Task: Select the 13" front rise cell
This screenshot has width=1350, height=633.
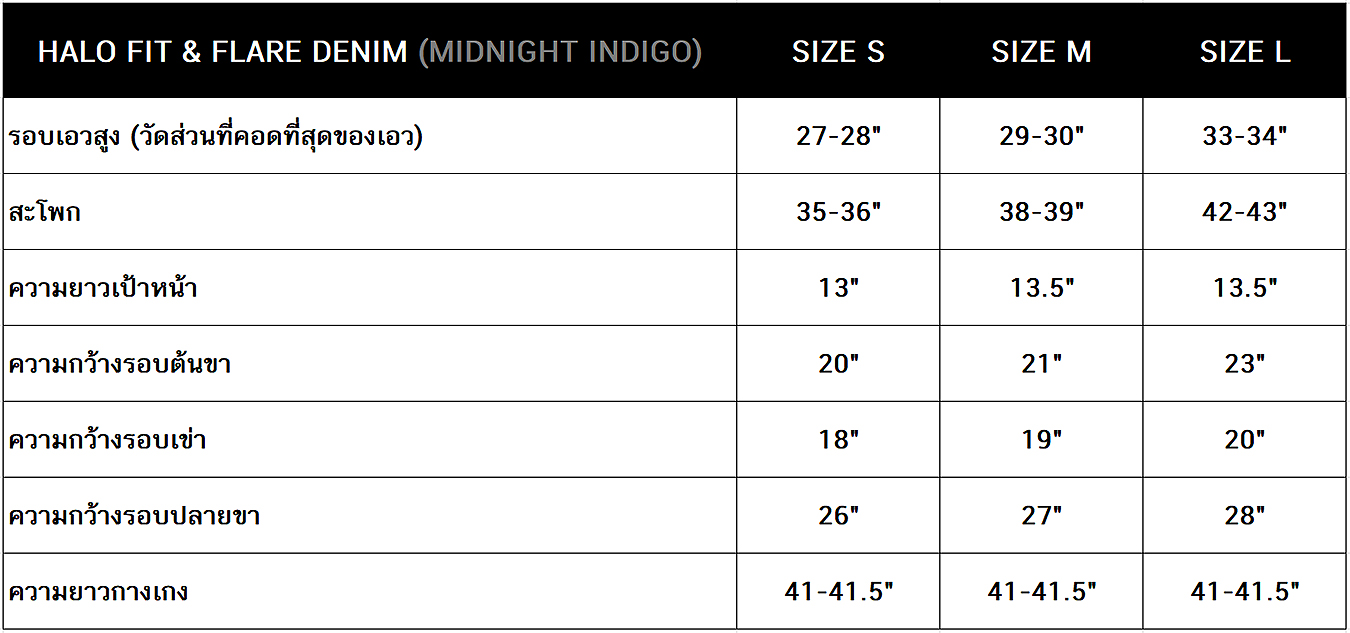Action: pyautogui.click(x=838, y=288)
